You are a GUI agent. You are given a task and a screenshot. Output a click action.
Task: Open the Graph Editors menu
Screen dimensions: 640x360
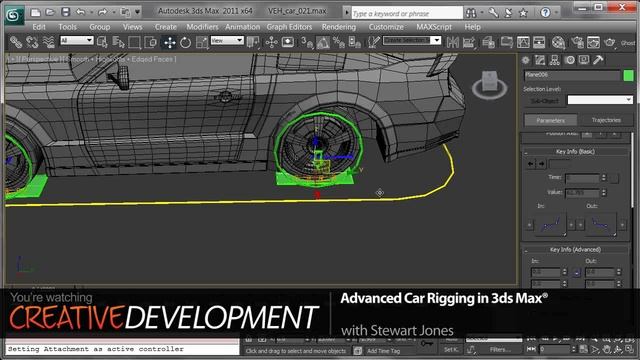pyautogui.click(x=289, y=27)
